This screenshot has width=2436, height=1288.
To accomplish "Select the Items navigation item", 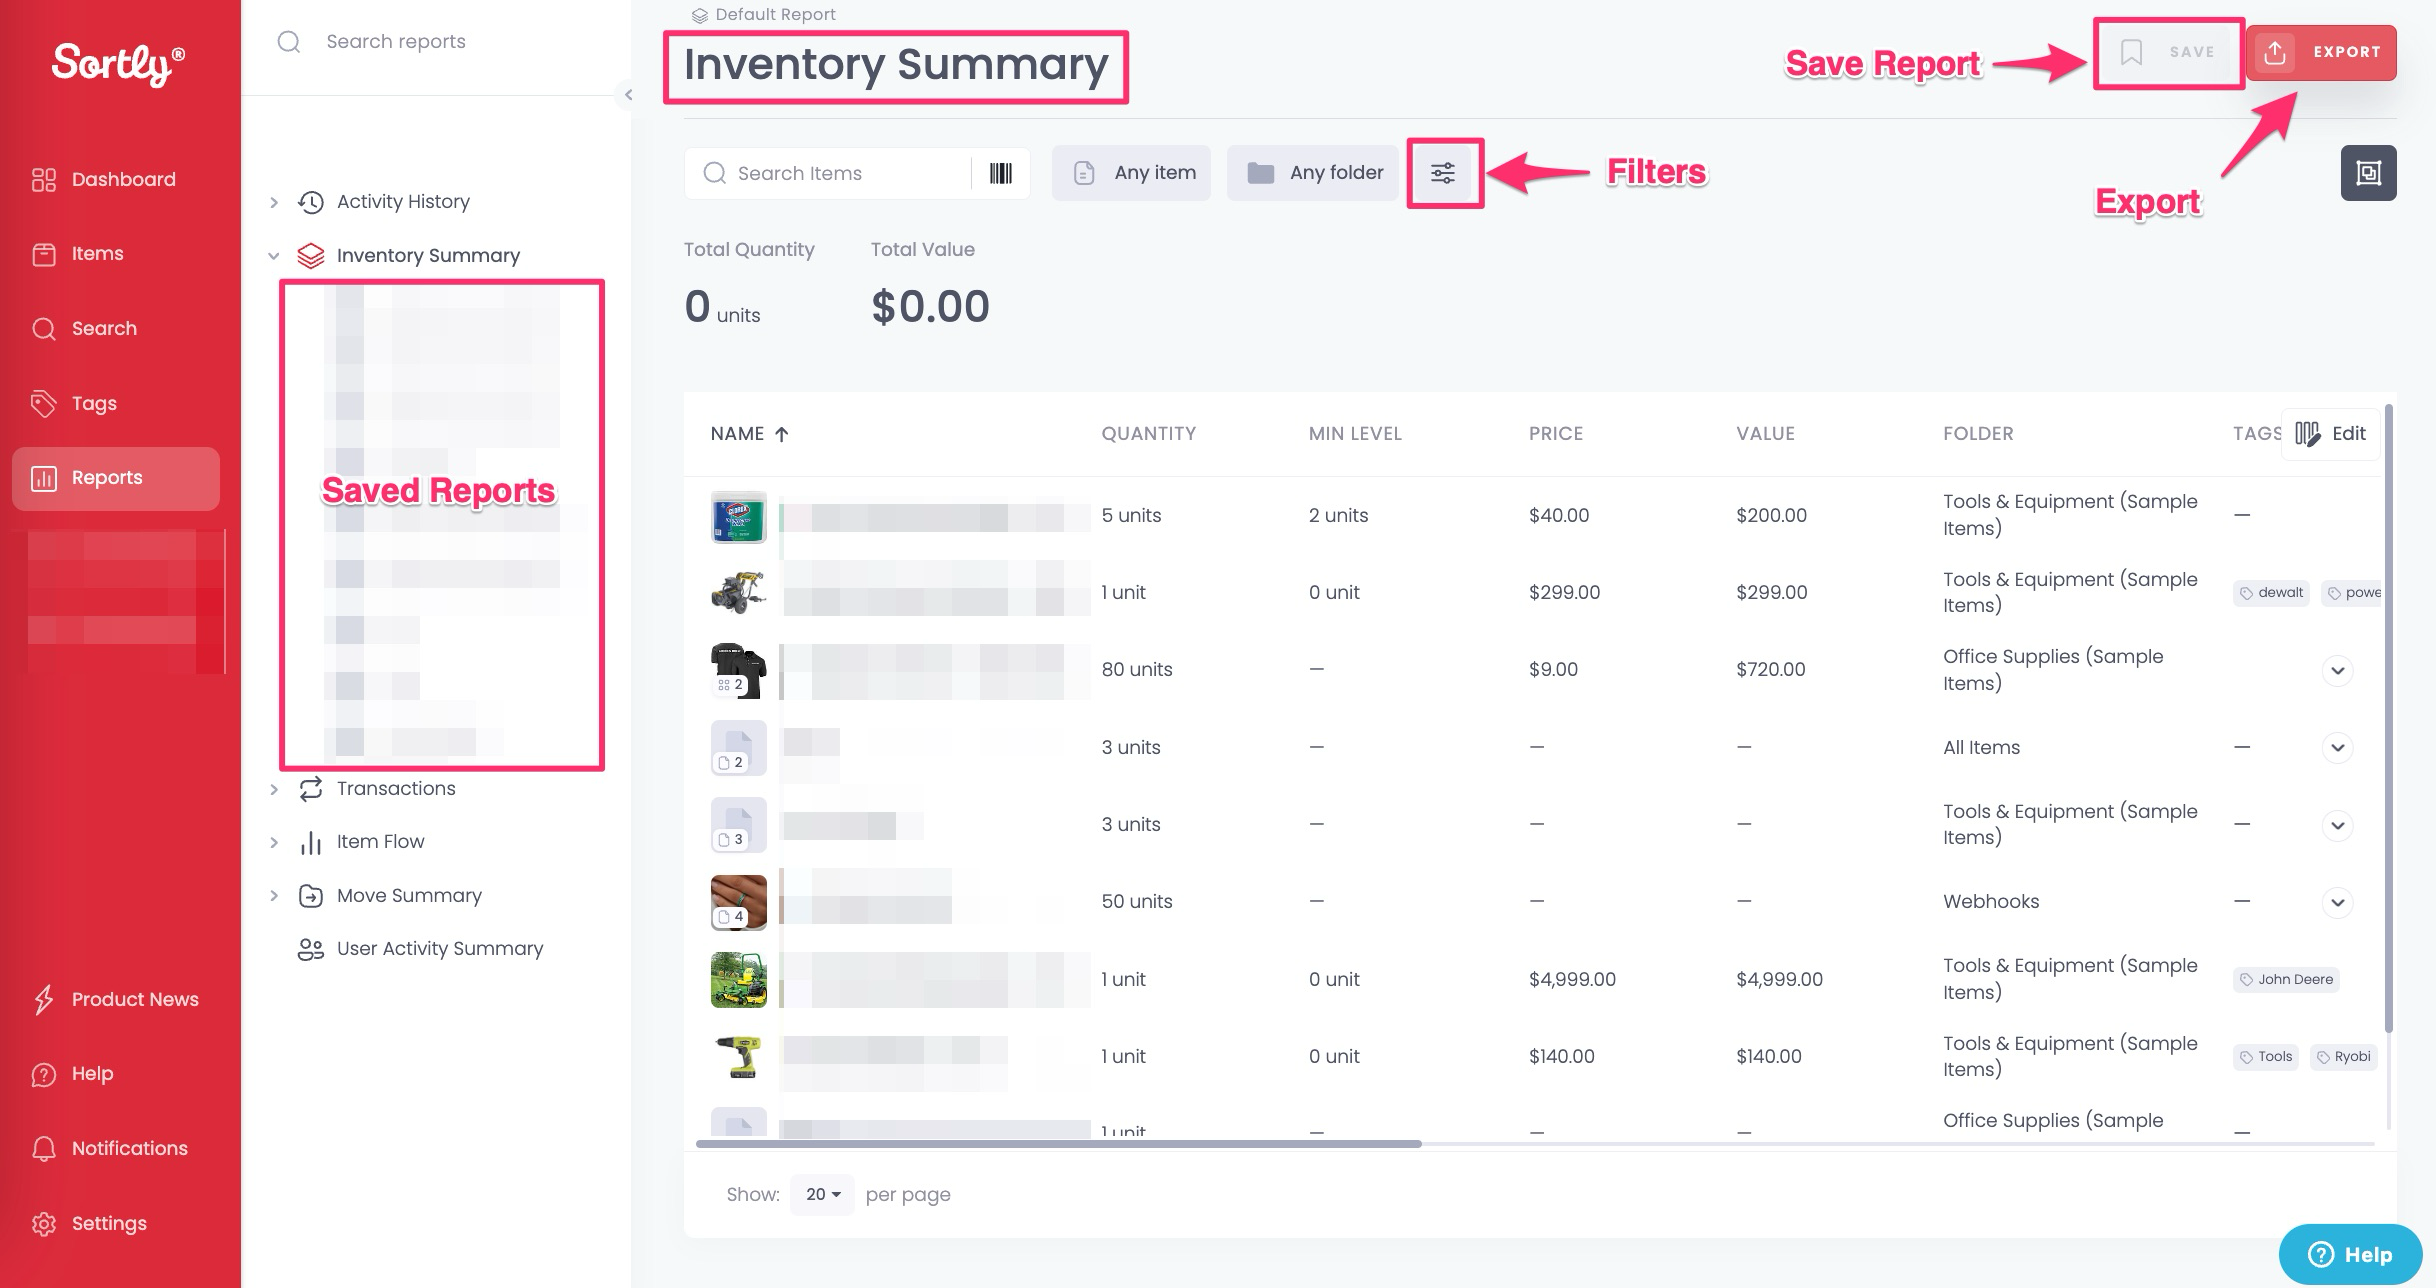I will point(97,254).
